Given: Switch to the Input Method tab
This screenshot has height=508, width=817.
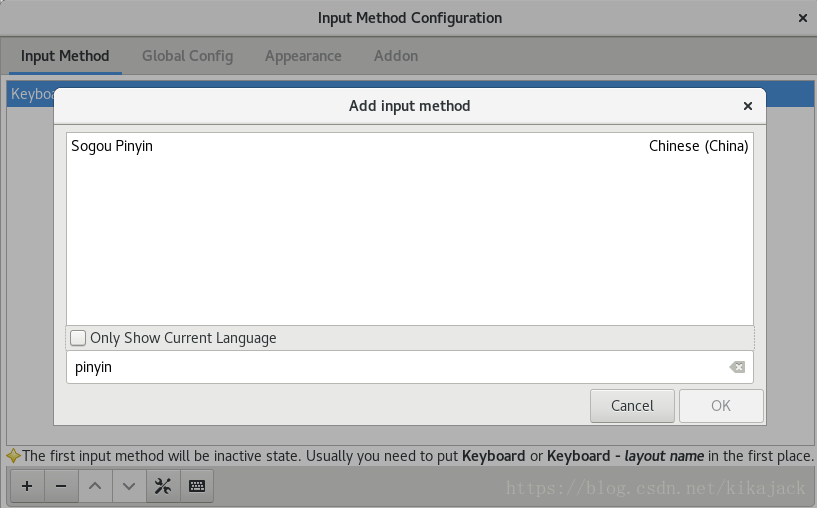Looking at the screenshot, I should click(x=65, y=56).
